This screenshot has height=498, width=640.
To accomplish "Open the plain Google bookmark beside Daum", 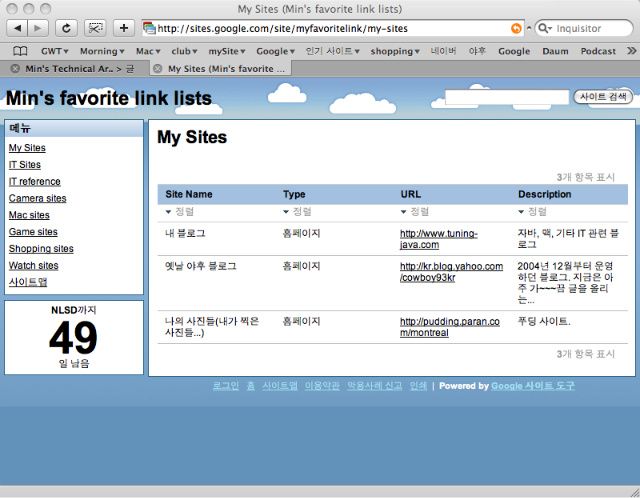I will [x=514, y=51].
